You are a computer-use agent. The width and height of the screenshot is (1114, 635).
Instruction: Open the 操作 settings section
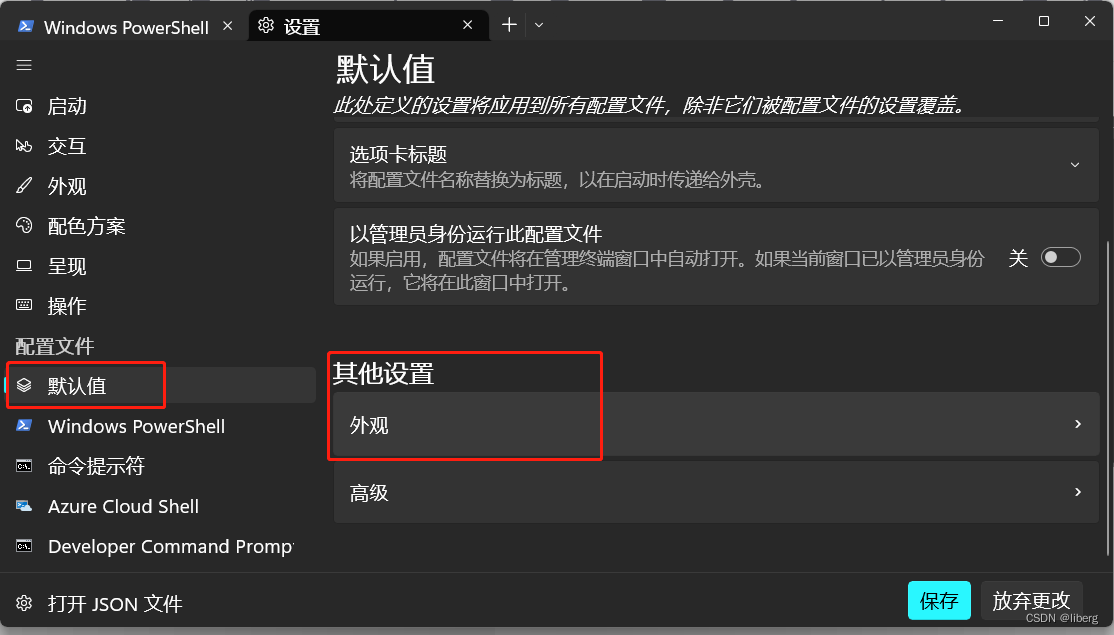click(x=65, y=306)
